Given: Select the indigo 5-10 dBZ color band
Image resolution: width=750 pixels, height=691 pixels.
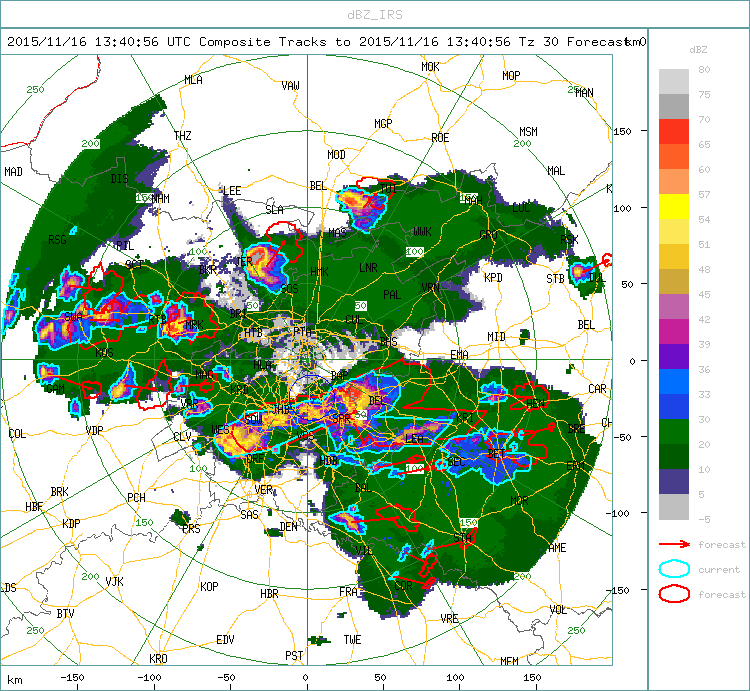Looking at the screenshot, I should 673,482.
